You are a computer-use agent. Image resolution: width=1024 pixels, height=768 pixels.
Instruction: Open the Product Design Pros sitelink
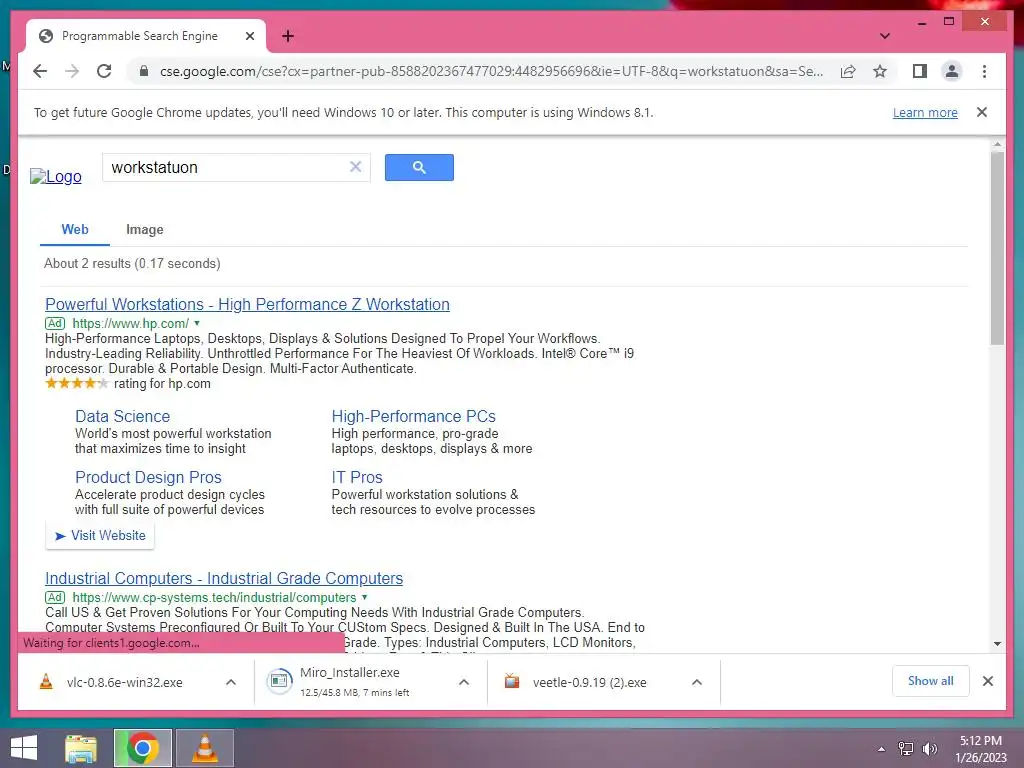[148, 477]
